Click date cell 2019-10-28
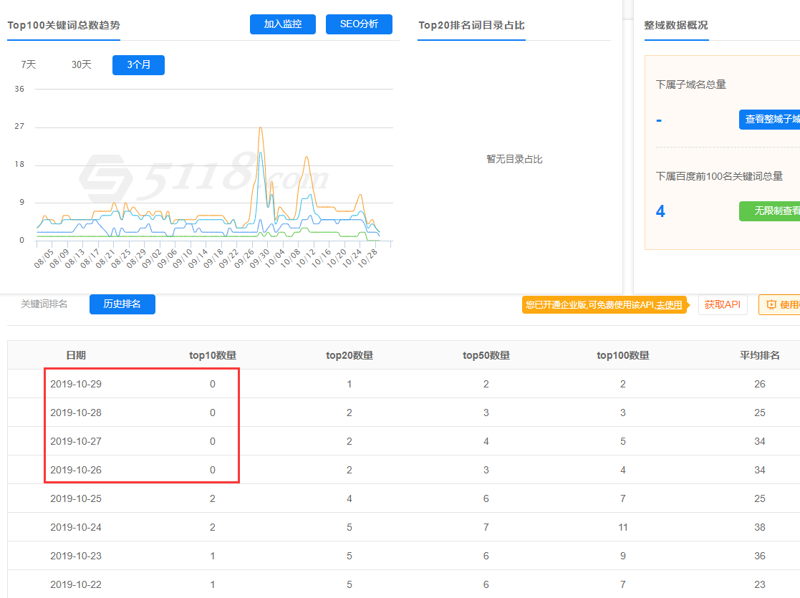This screenshot has width=800, height=598. pos(76,412)
